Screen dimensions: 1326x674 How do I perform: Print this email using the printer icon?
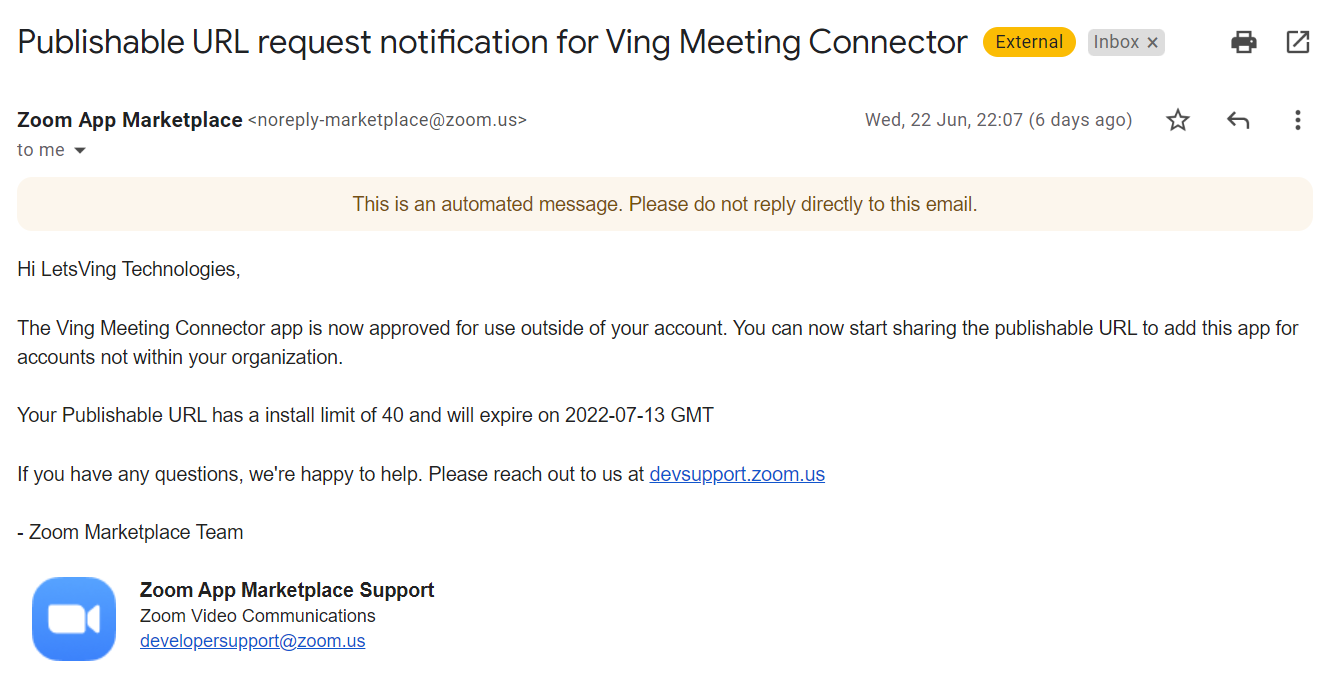coord(1243,42)
